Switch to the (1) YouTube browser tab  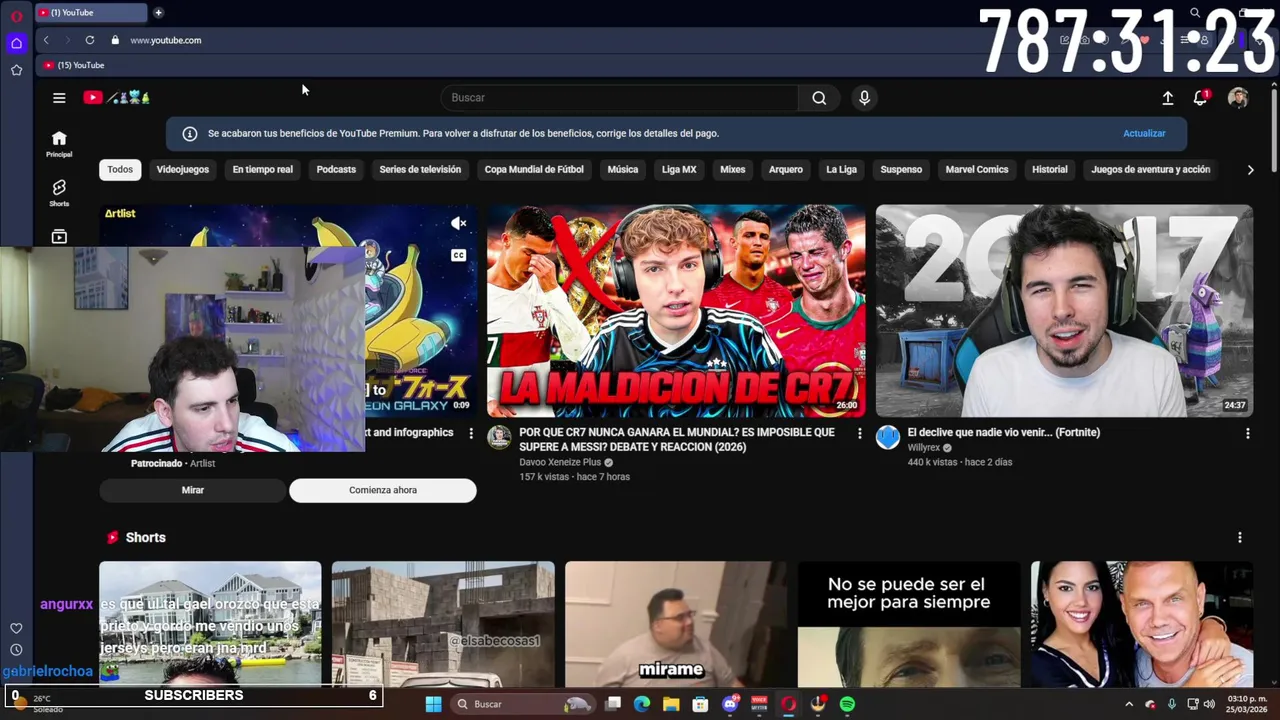pos(90,13)
